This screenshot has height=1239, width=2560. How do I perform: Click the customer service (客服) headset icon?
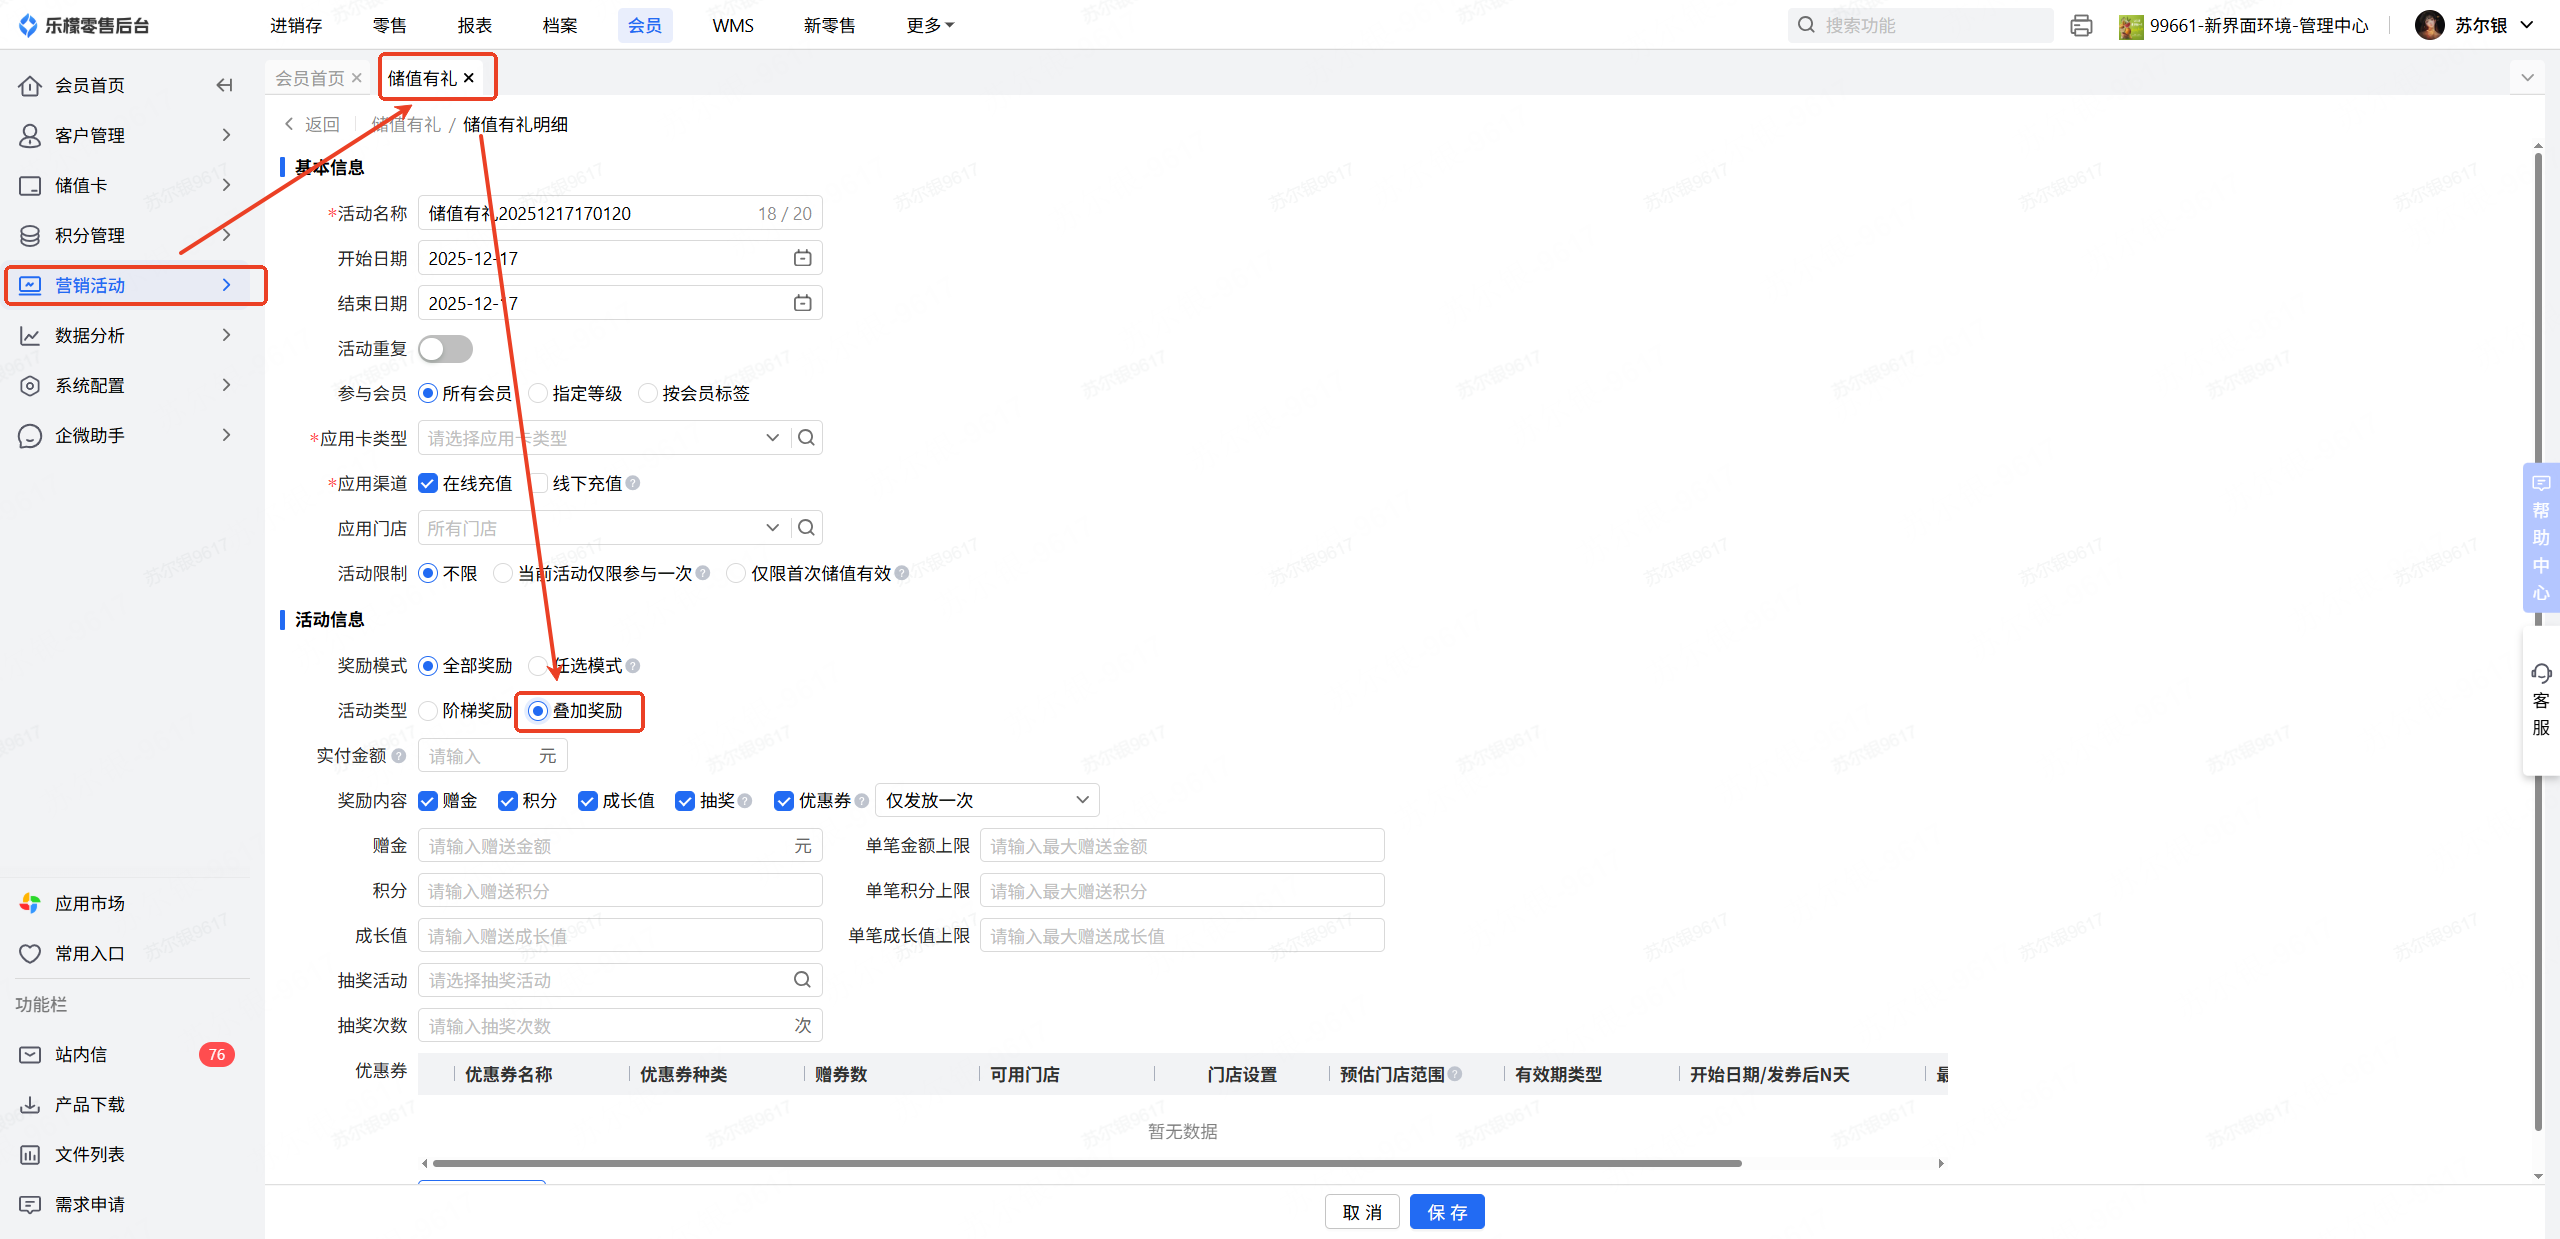(2540, 673)
